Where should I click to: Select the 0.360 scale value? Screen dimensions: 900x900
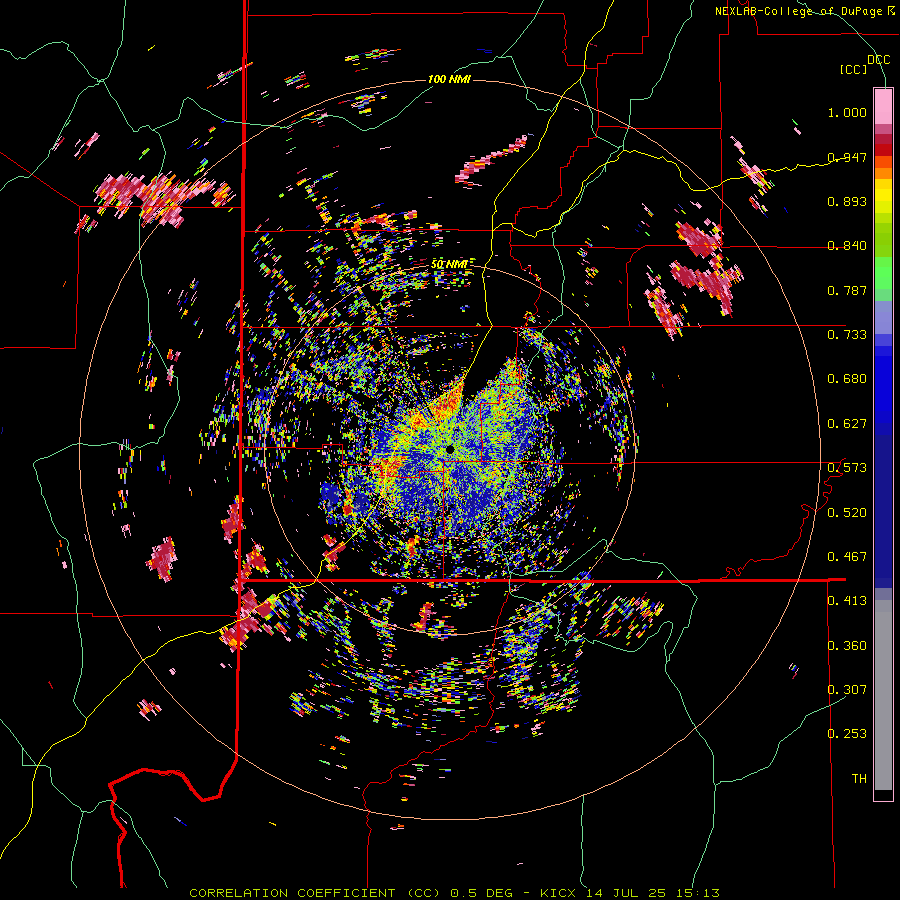pos(847,646)
